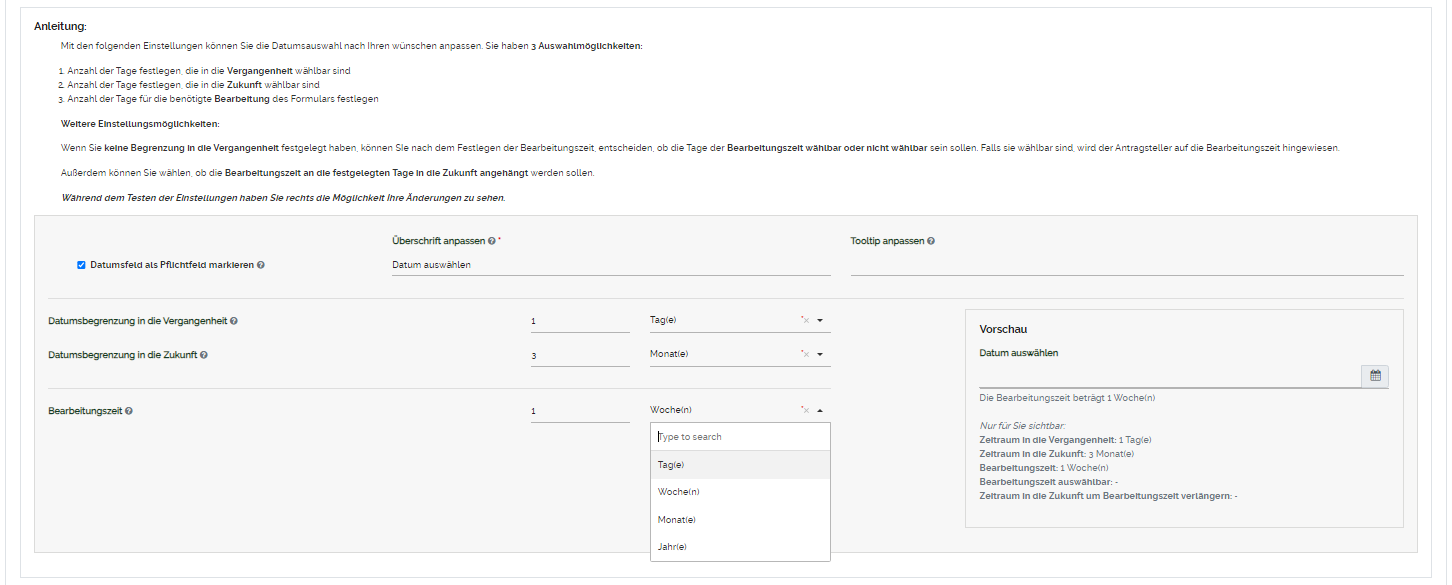Image resolution: width=1452 pixels, height=585 pixels.
Task: Click the preview Datum auswählen input
Action: [x=1169, y=376]
